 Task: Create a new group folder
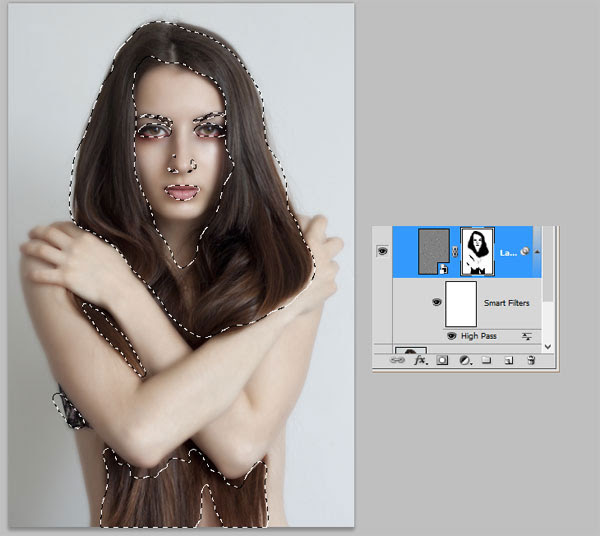[x=486, y=360]
